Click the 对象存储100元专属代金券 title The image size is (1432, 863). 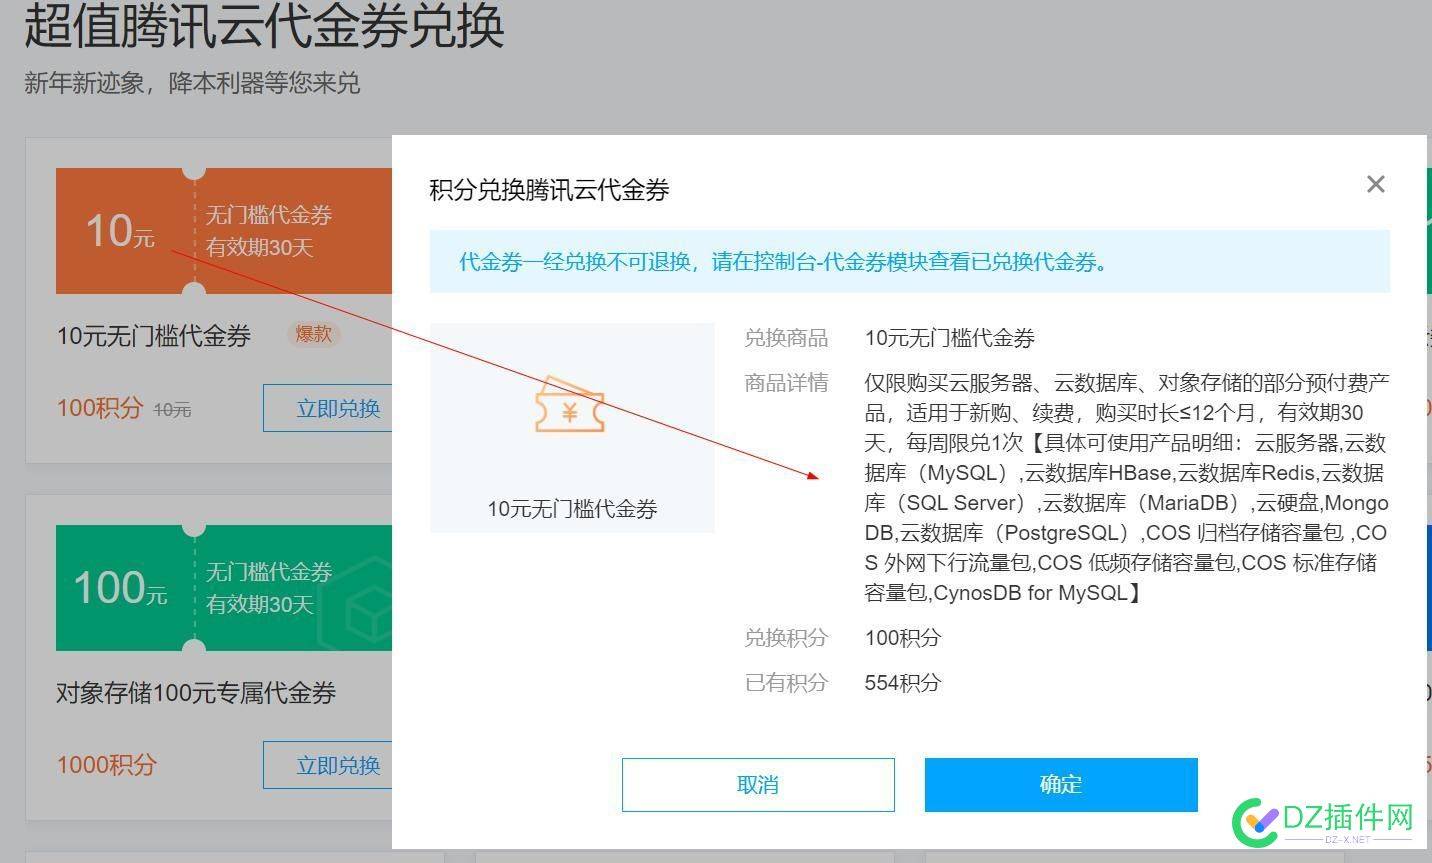click(196, 693)
